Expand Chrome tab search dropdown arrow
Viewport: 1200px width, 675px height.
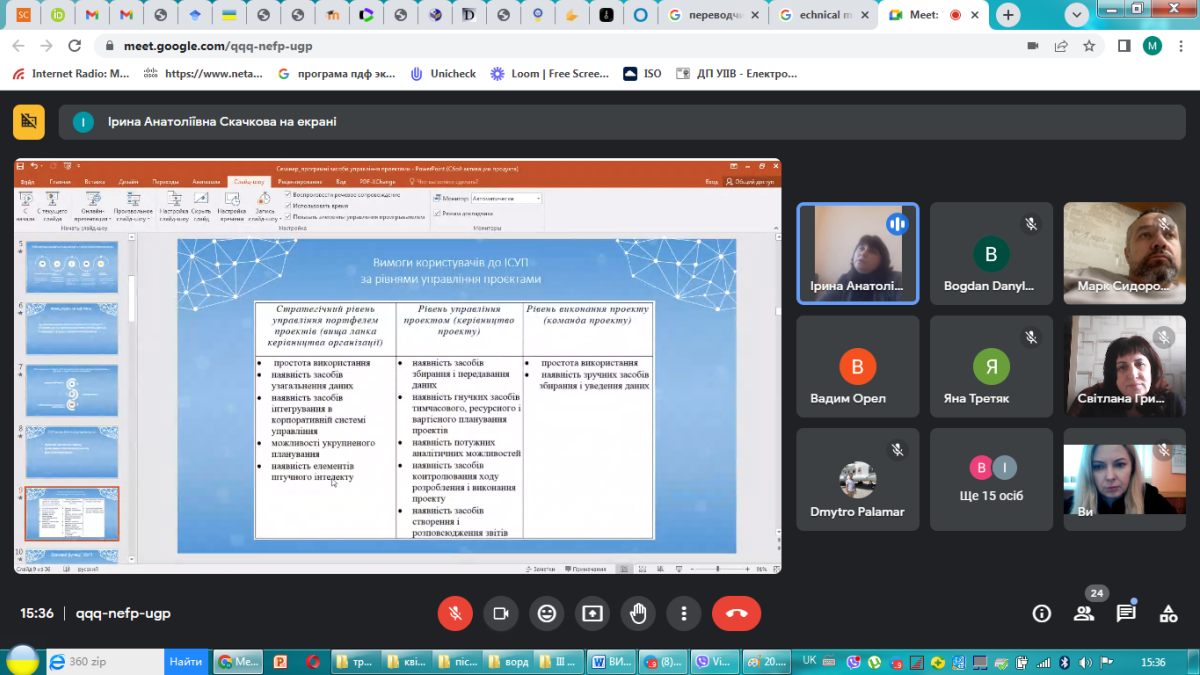click(1076, 15)
